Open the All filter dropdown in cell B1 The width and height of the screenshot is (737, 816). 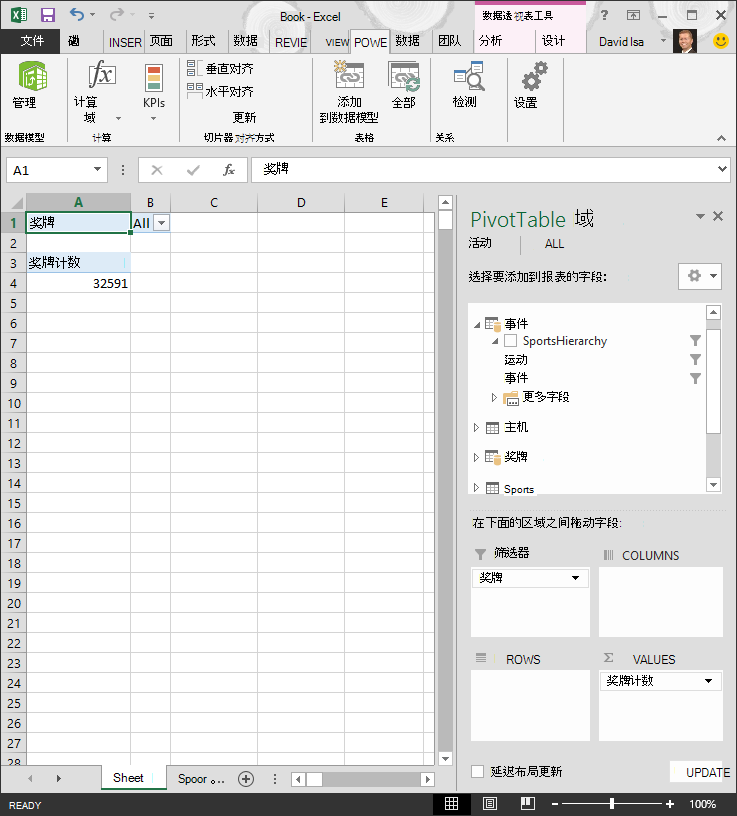(162, 223)
